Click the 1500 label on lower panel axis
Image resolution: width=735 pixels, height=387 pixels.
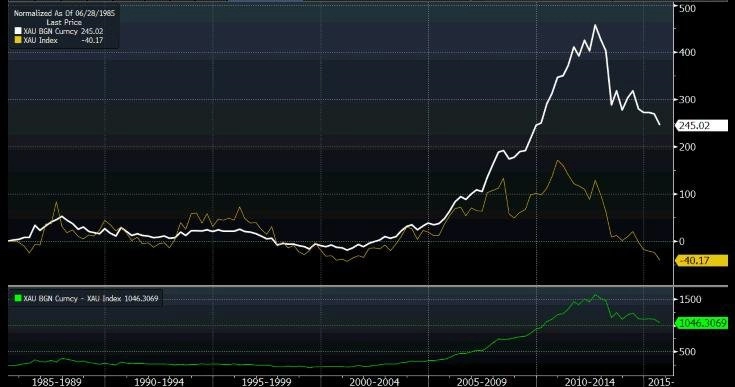point(690,299)
